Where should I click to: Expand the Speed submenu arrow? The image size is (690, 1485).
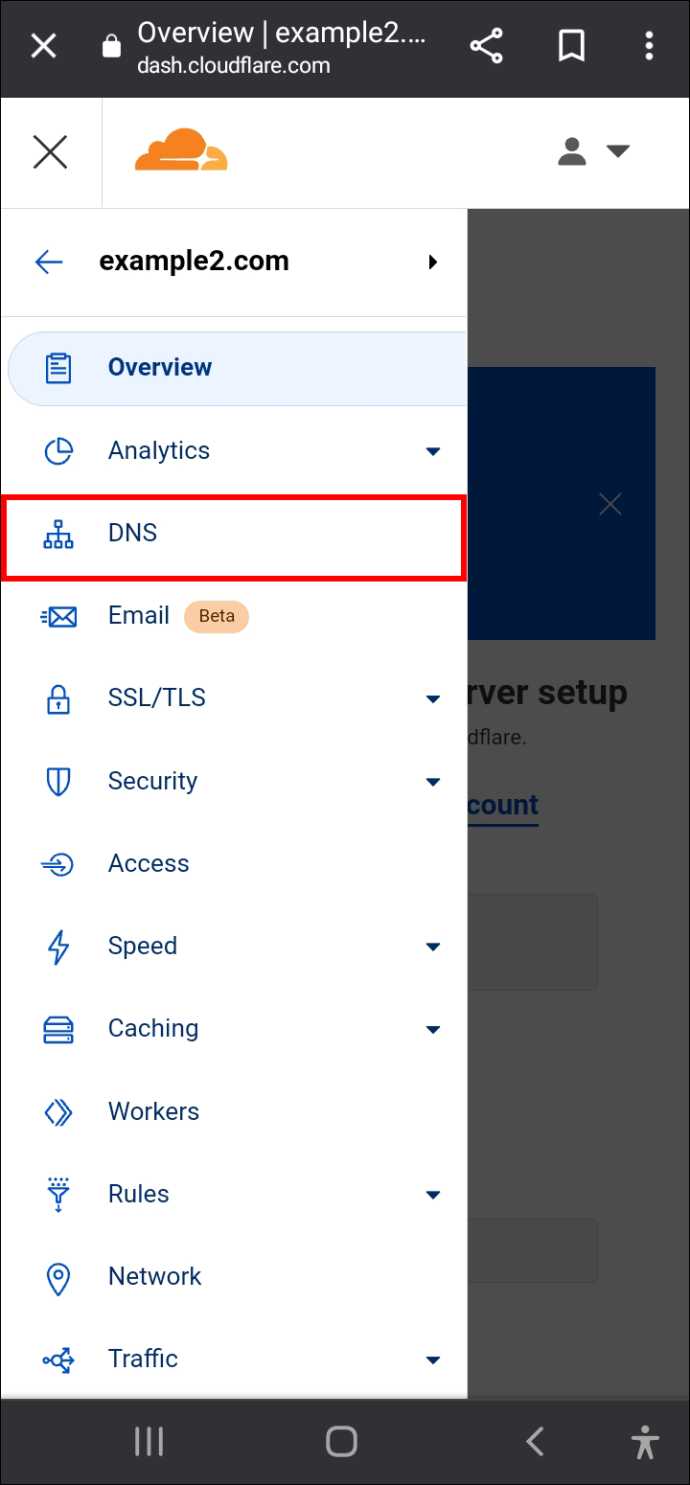[433, 947]
